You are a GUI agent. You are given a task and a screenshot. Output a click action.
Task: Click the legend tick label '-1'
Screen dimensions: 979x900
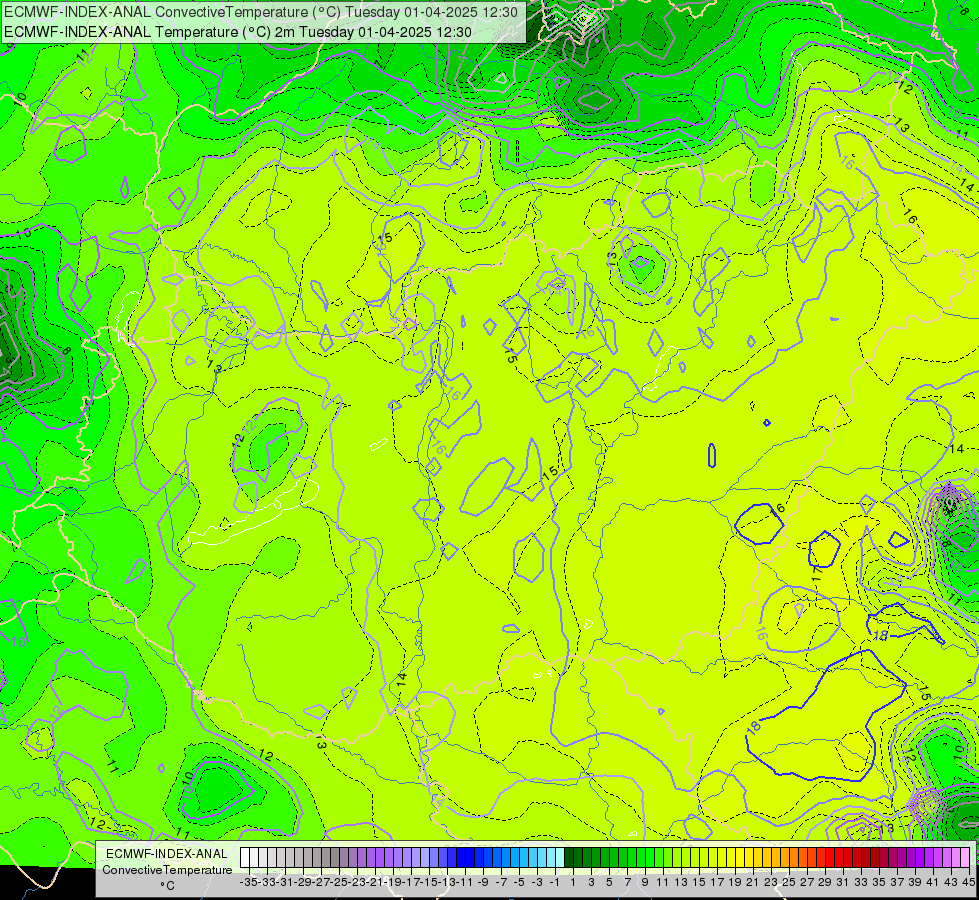(554, 883)
